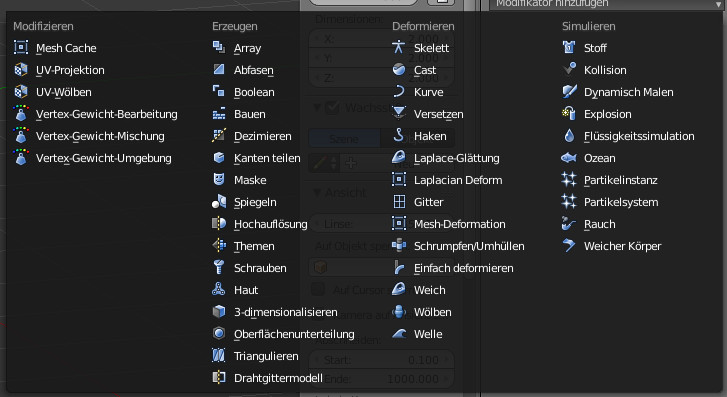Click the Explosion modifier icon
Viewport: 727px width, 397px height.
[x=569, y=114]
